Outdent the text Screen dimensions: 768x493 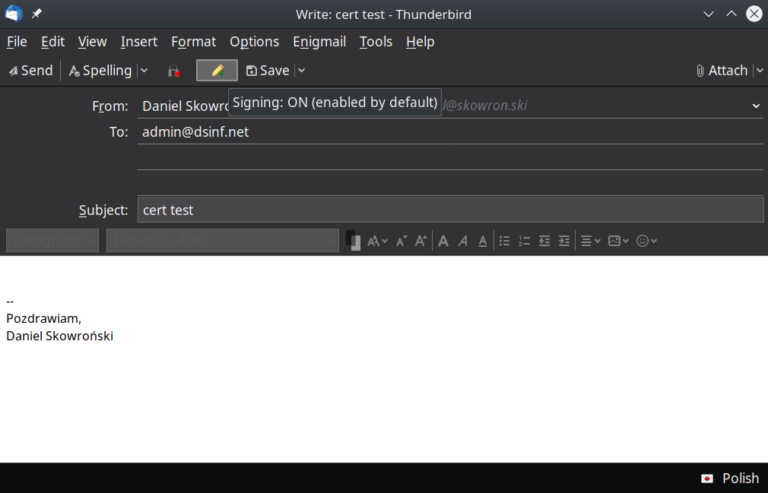click(x=544, y=241)
